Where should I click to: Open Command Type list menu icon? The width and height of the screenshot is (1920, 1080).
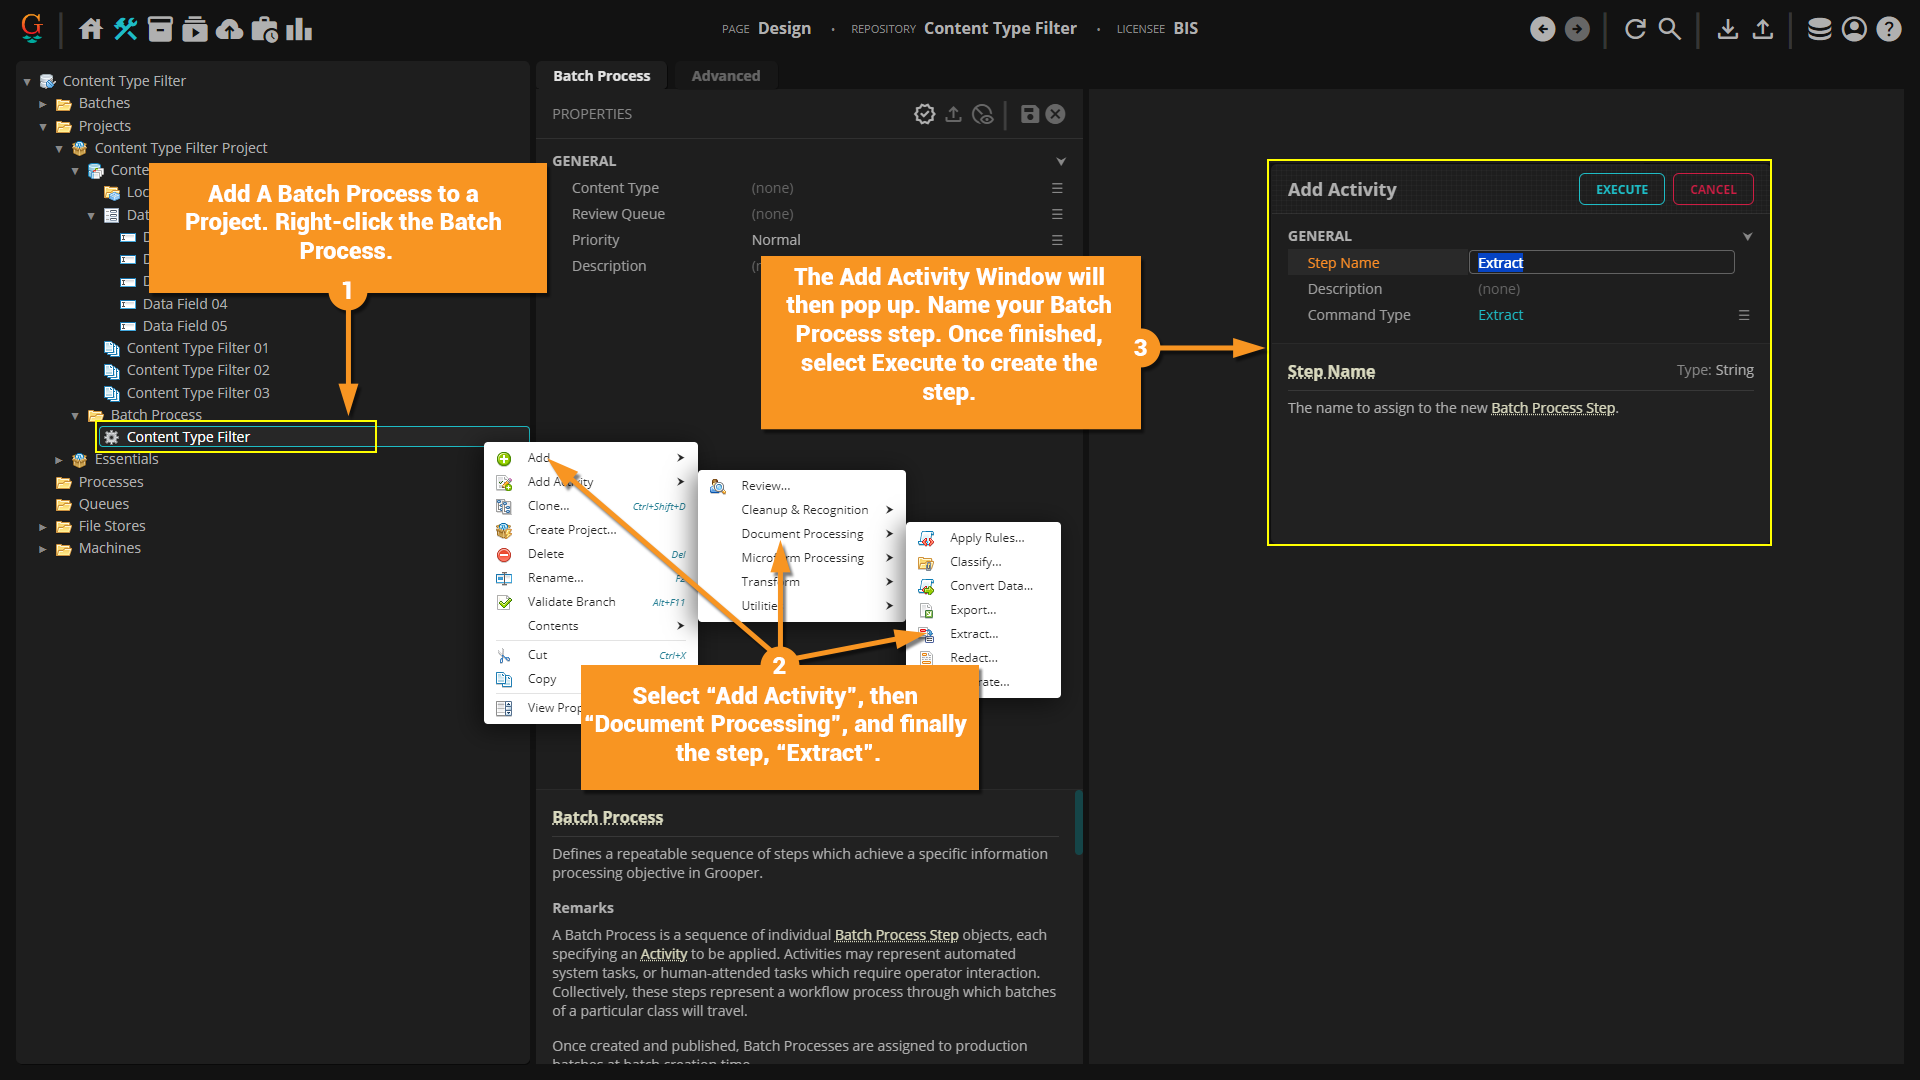1744,315
